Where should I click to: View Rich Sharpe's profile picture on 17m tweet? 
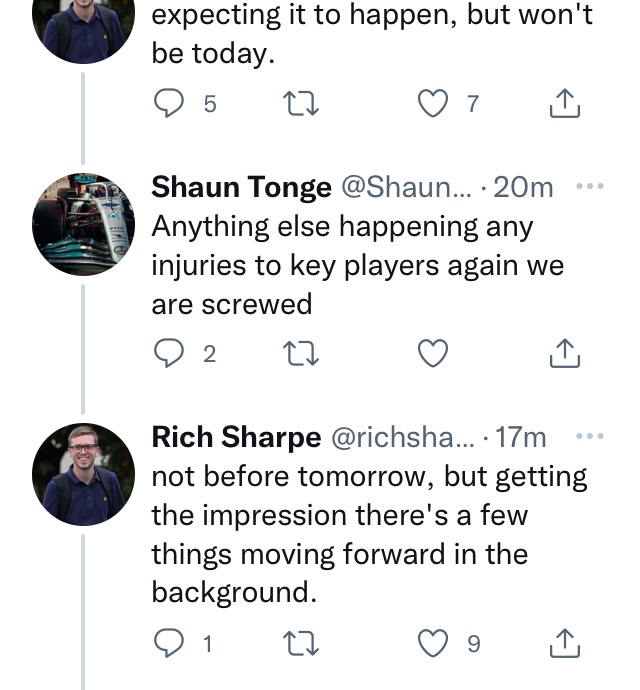coord(83,475)
